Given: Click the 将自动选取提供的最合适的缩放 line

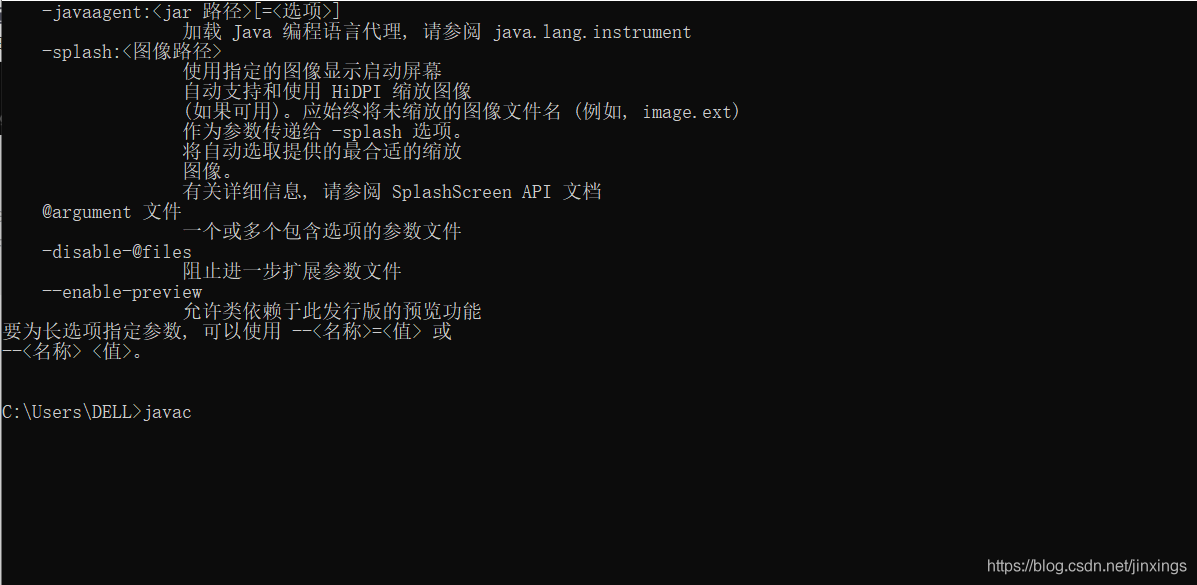Looking at the screenshot, I should click(322, 152).
